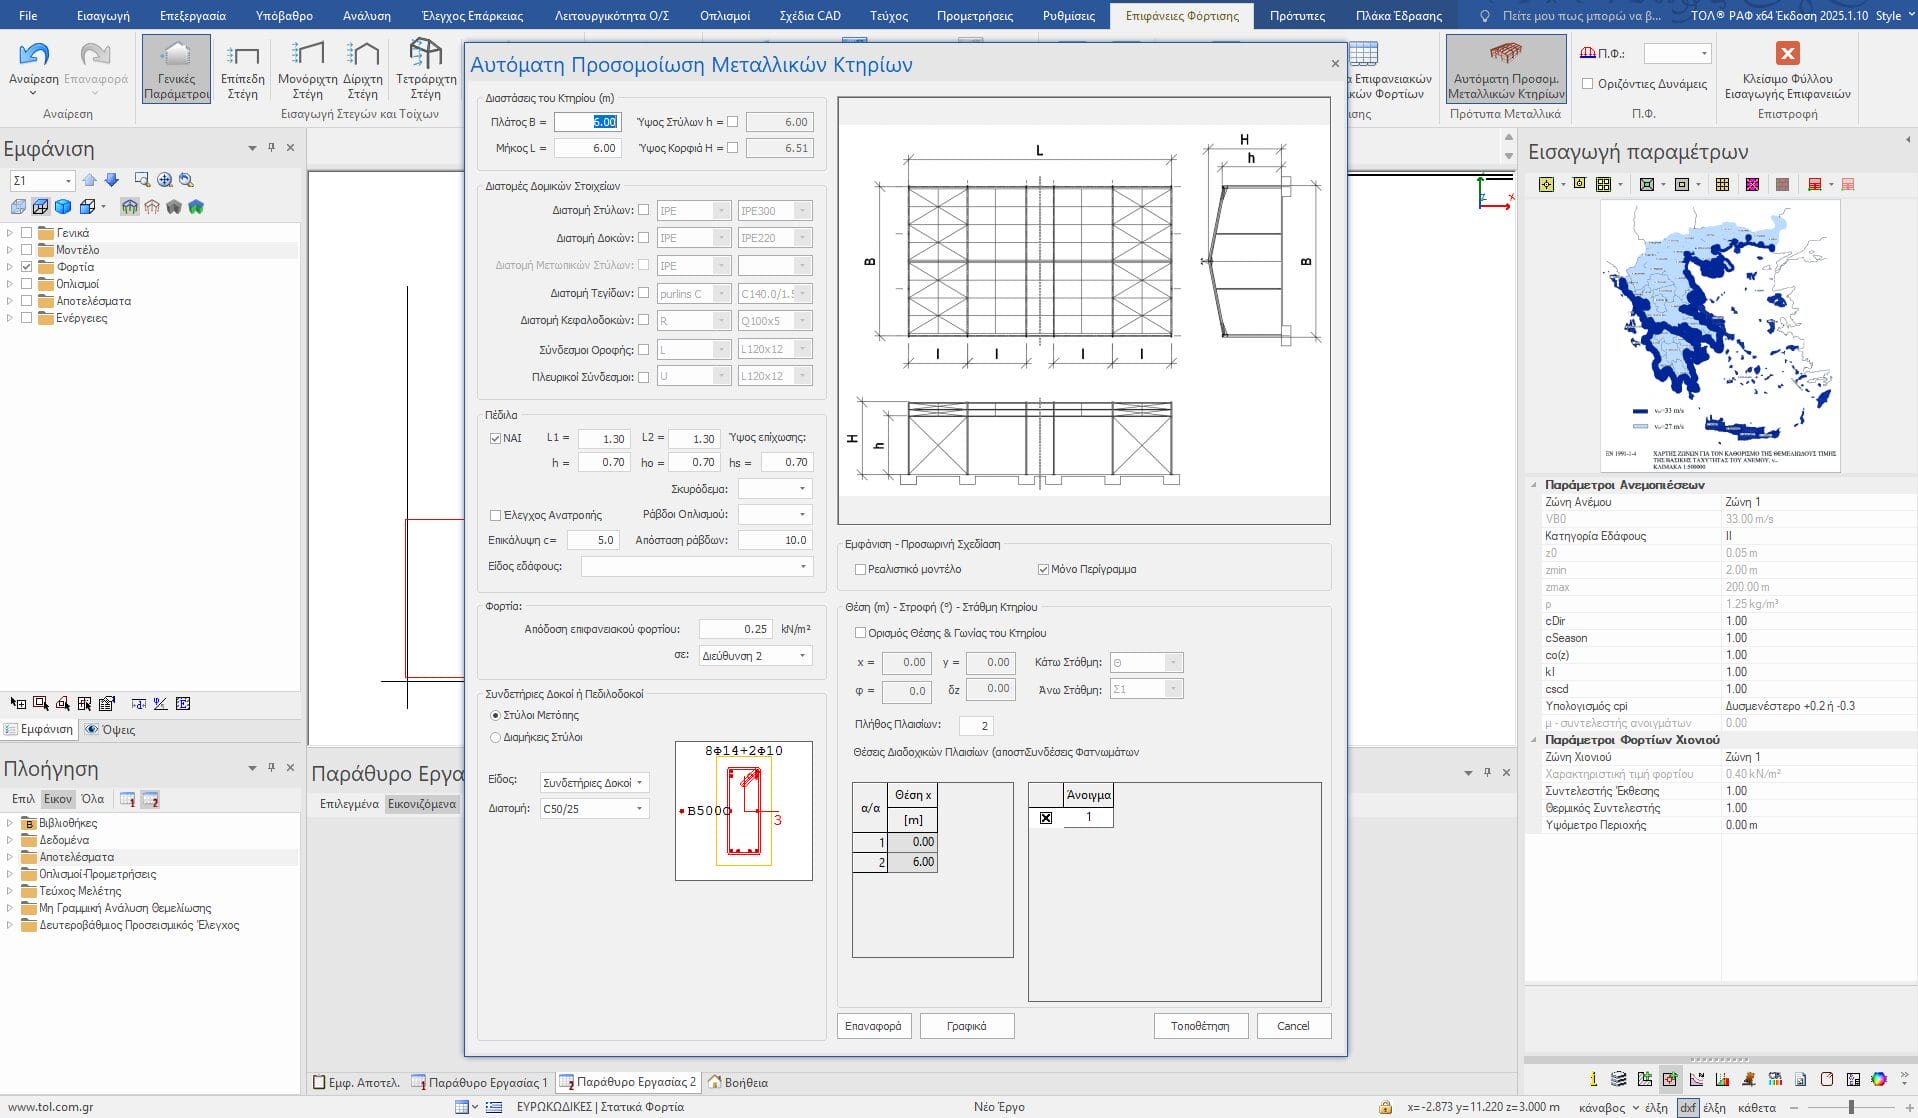Click Κλείσιμο Φύλλου Εισαγωγής Επιφανειών icon
Image resolution: width=1918 pixels, height=1118 pixels.
(1787, 54)
